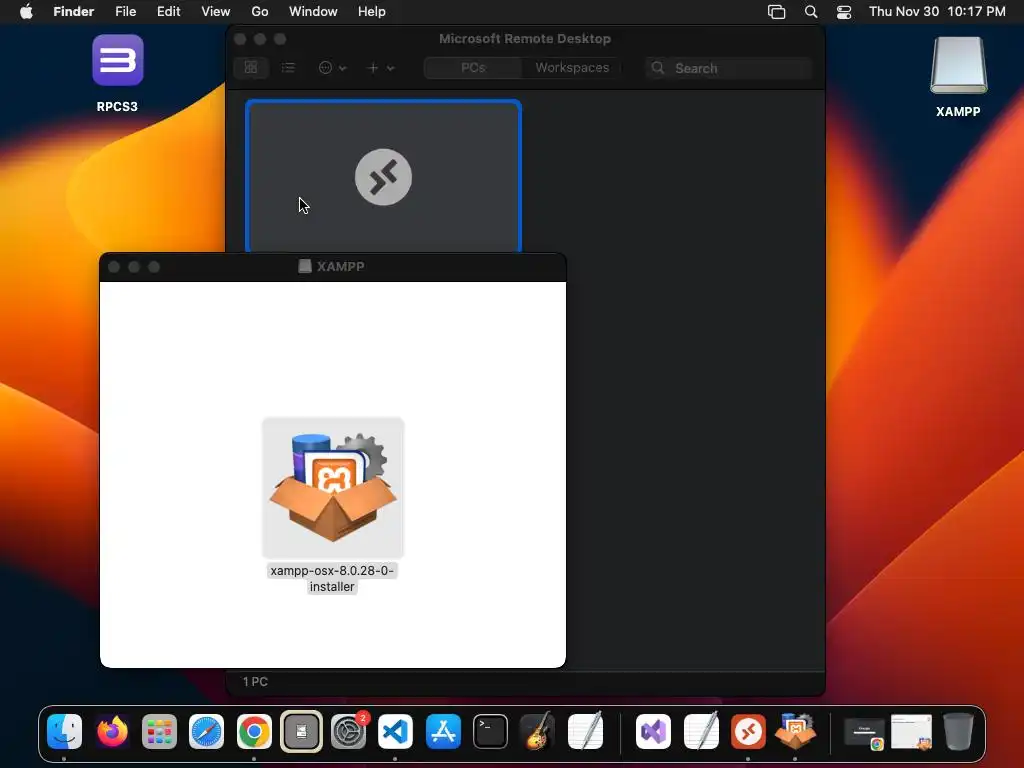The width and height of the screenshot is (1024, 768).
Task: Open the TextEdit icon beside Visual Studio in the Dock
Action: 701,731
